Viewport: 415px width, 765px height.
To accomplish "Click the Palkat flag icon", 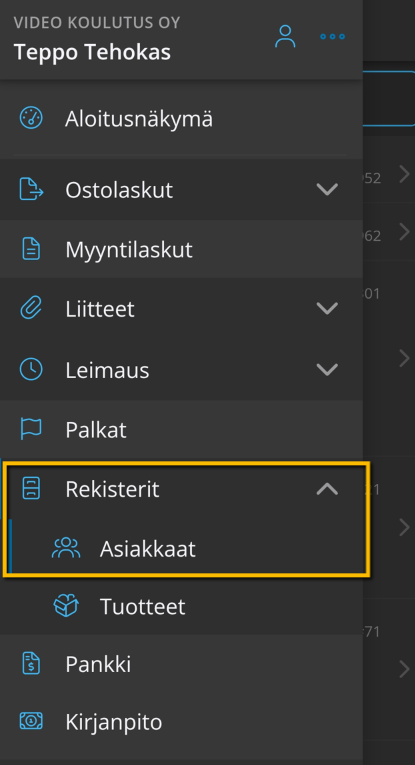I will click(x=31, y=429).
